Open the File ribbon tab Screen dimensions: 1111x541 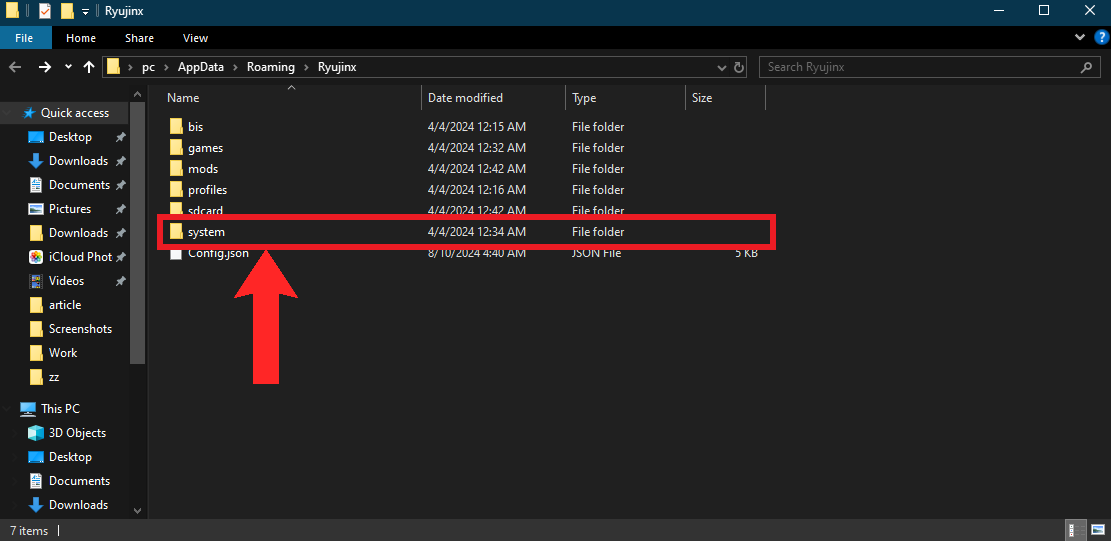click(24, 38)
